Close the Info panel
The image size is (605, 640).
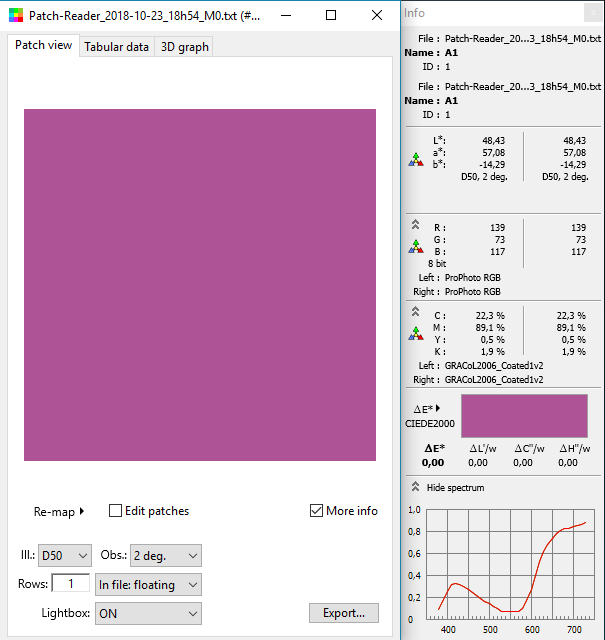click(x=593, y=13)
